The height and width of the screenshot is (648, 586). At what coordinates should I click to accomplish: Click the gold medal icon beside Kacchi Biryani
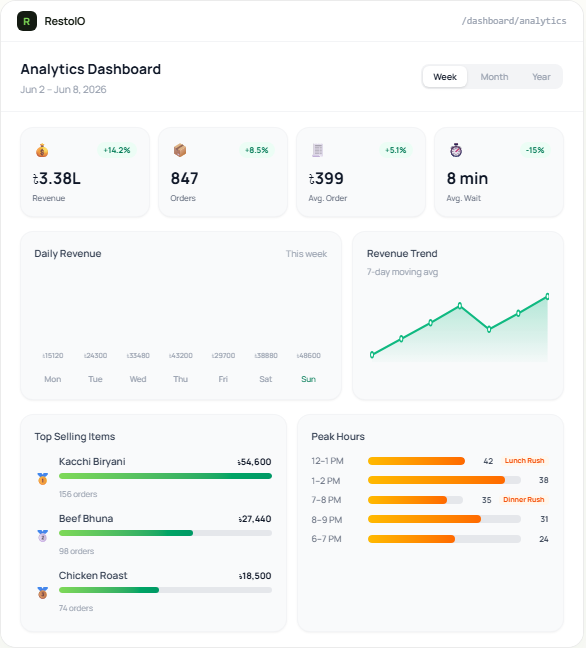[43, 479]
